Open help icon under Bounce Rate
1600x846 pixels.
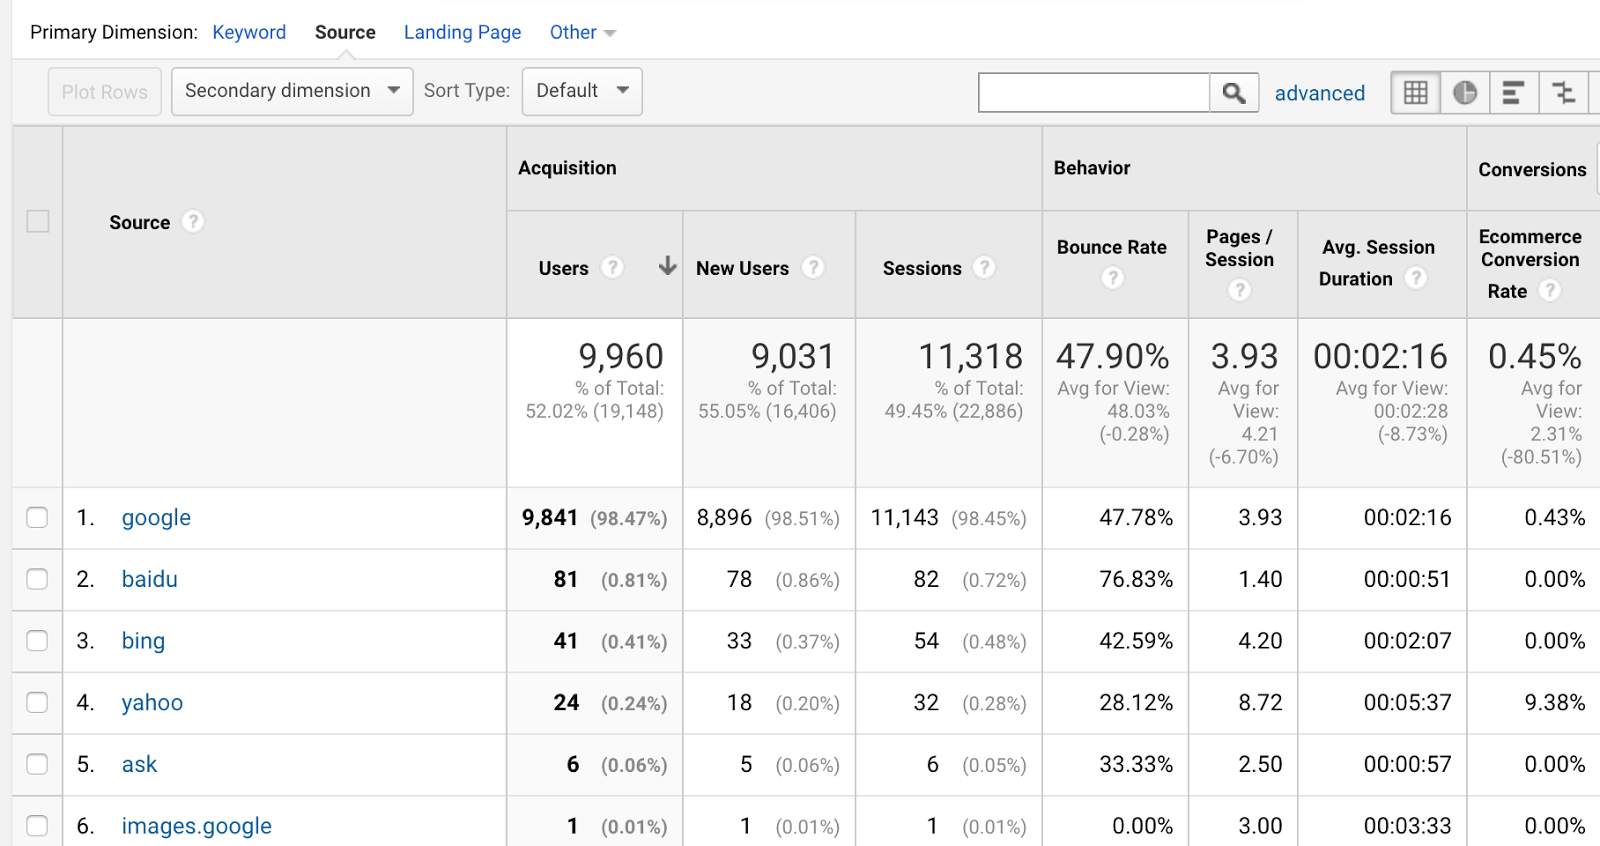(1112, 278)
